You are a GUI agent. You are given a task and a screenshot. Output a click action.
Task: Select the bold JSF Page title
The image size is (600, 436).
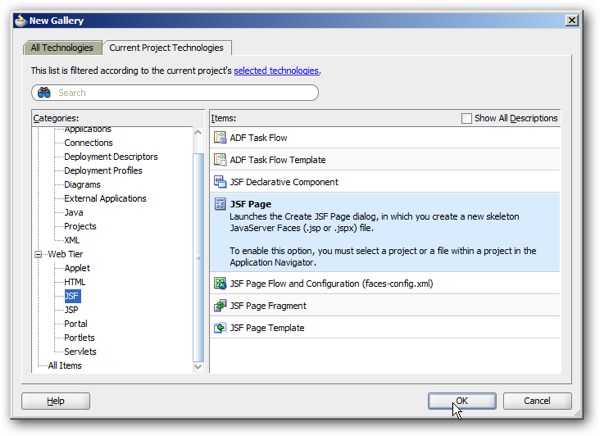pyautogui.click(x=250, y=204)
